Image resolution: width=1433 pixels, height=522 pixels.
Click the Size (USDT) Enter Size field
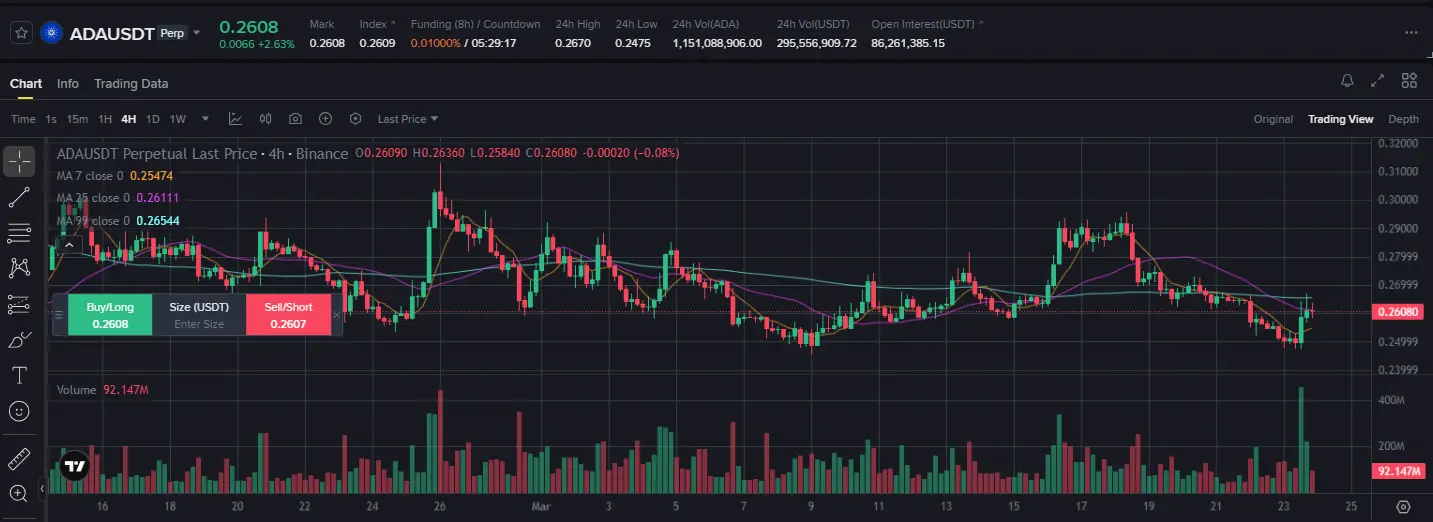point(199,315)
